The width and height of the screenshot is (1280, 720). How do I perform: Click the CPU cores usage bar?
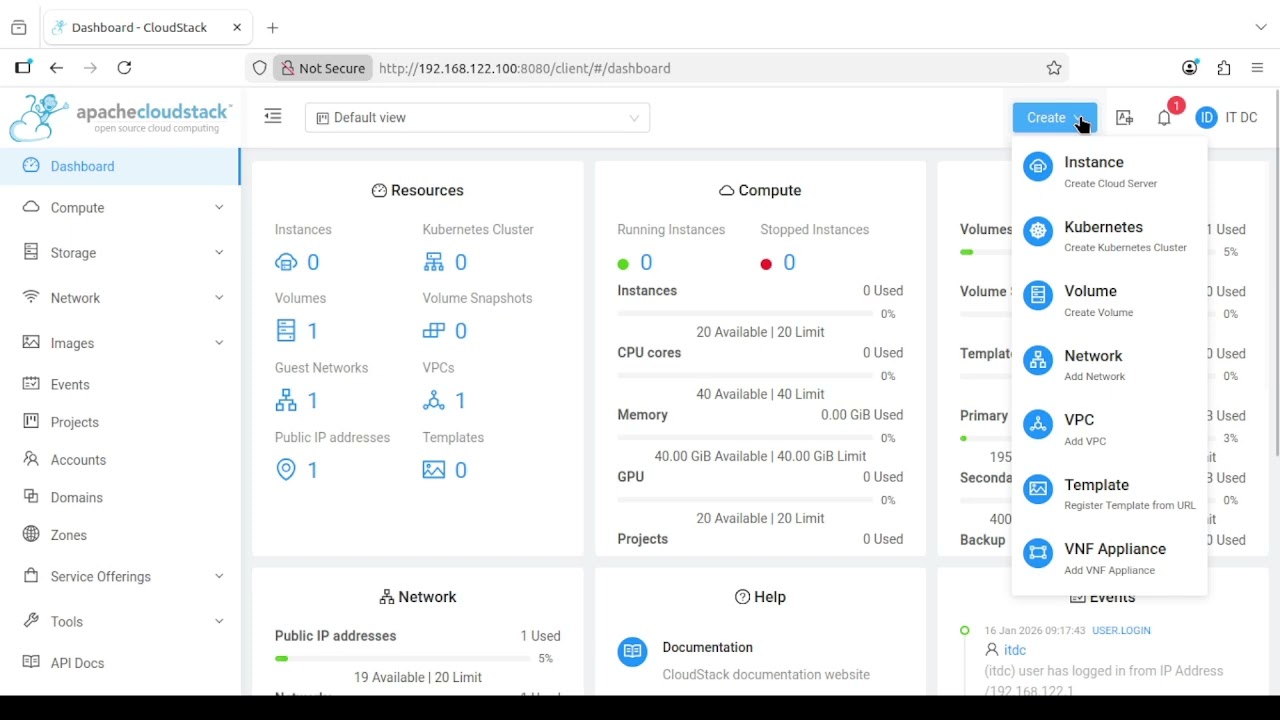click(x=745, y=376)
